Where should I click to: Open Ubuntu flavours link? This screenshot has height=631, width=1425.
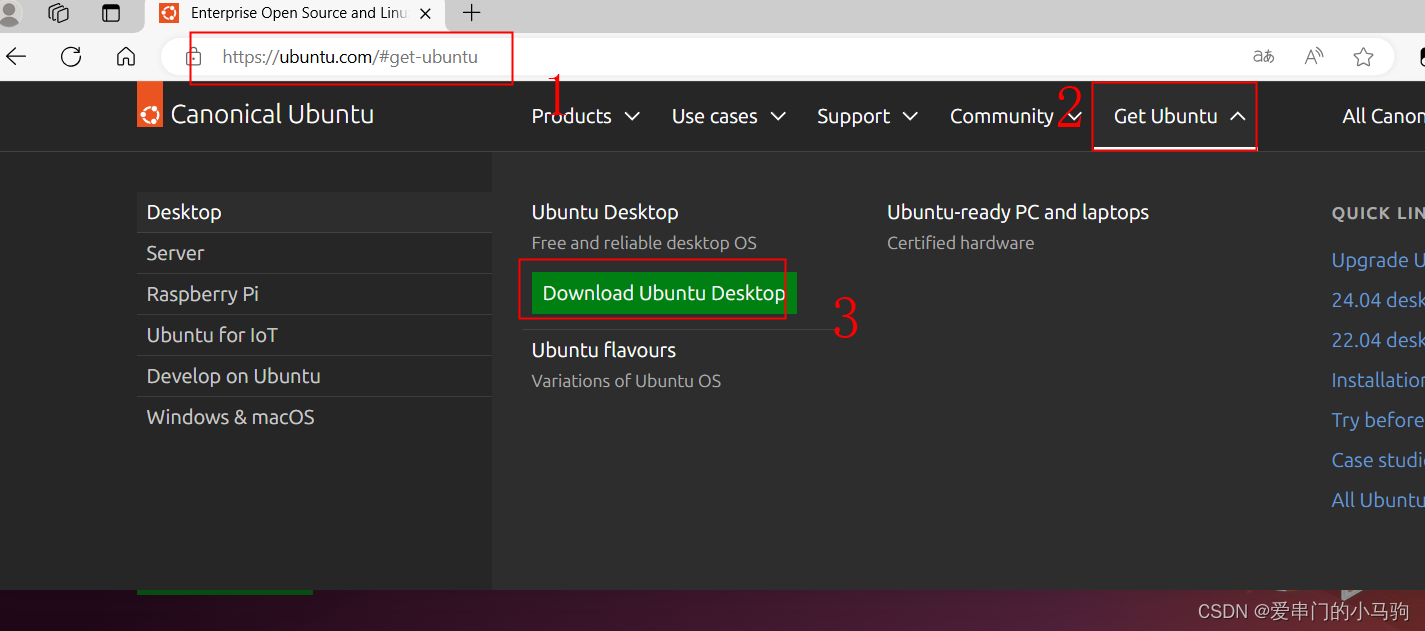tap(604, 350)
